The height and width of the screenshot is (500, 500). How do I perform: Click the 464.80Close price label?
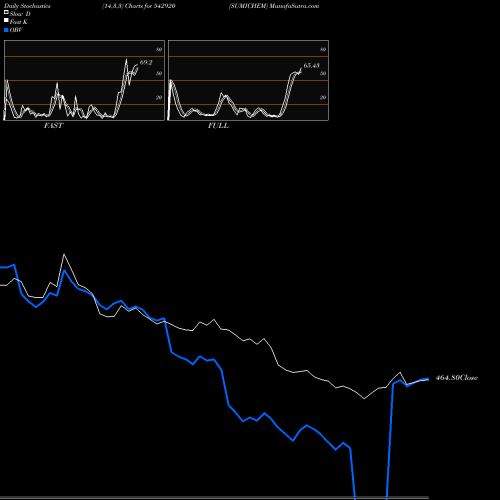(x=457, y=378)
